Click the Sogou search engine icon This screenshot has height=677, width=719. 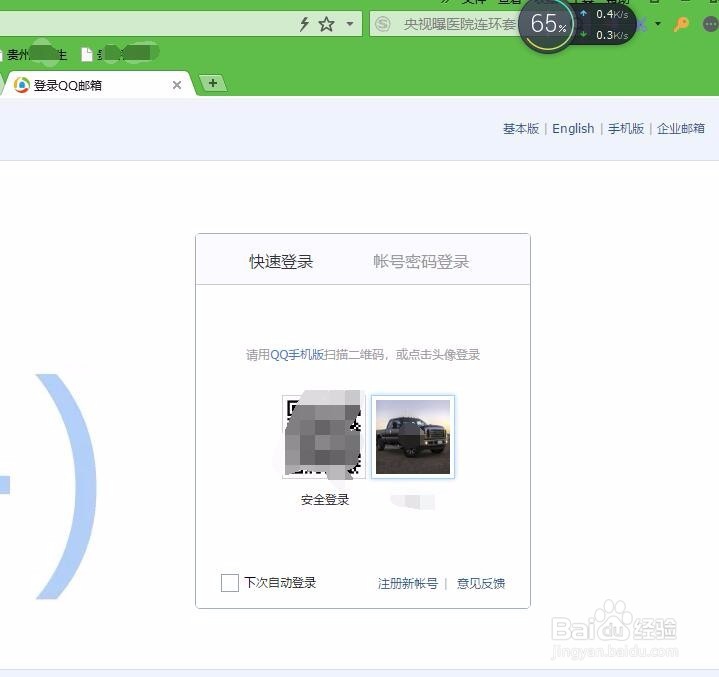(383, 24)
